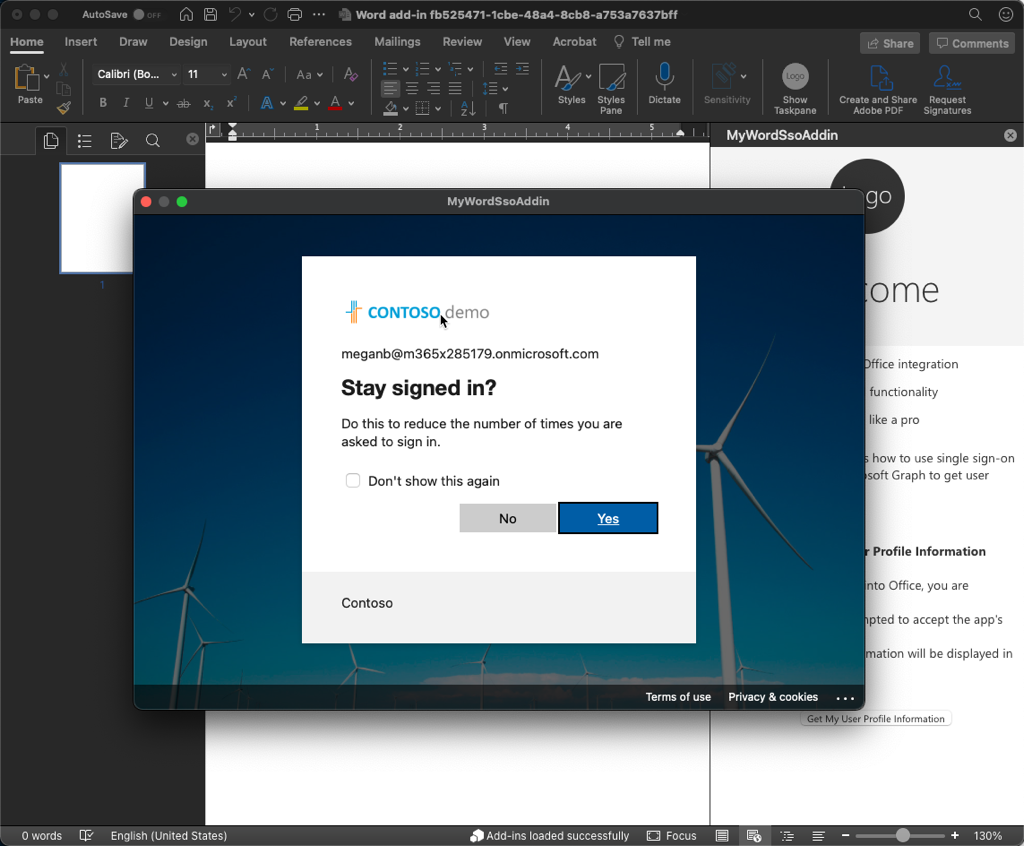The height and width of the screenshot is (846, 1024).
Task: Click the Print icon in title bar
Action: click(295, 14)
